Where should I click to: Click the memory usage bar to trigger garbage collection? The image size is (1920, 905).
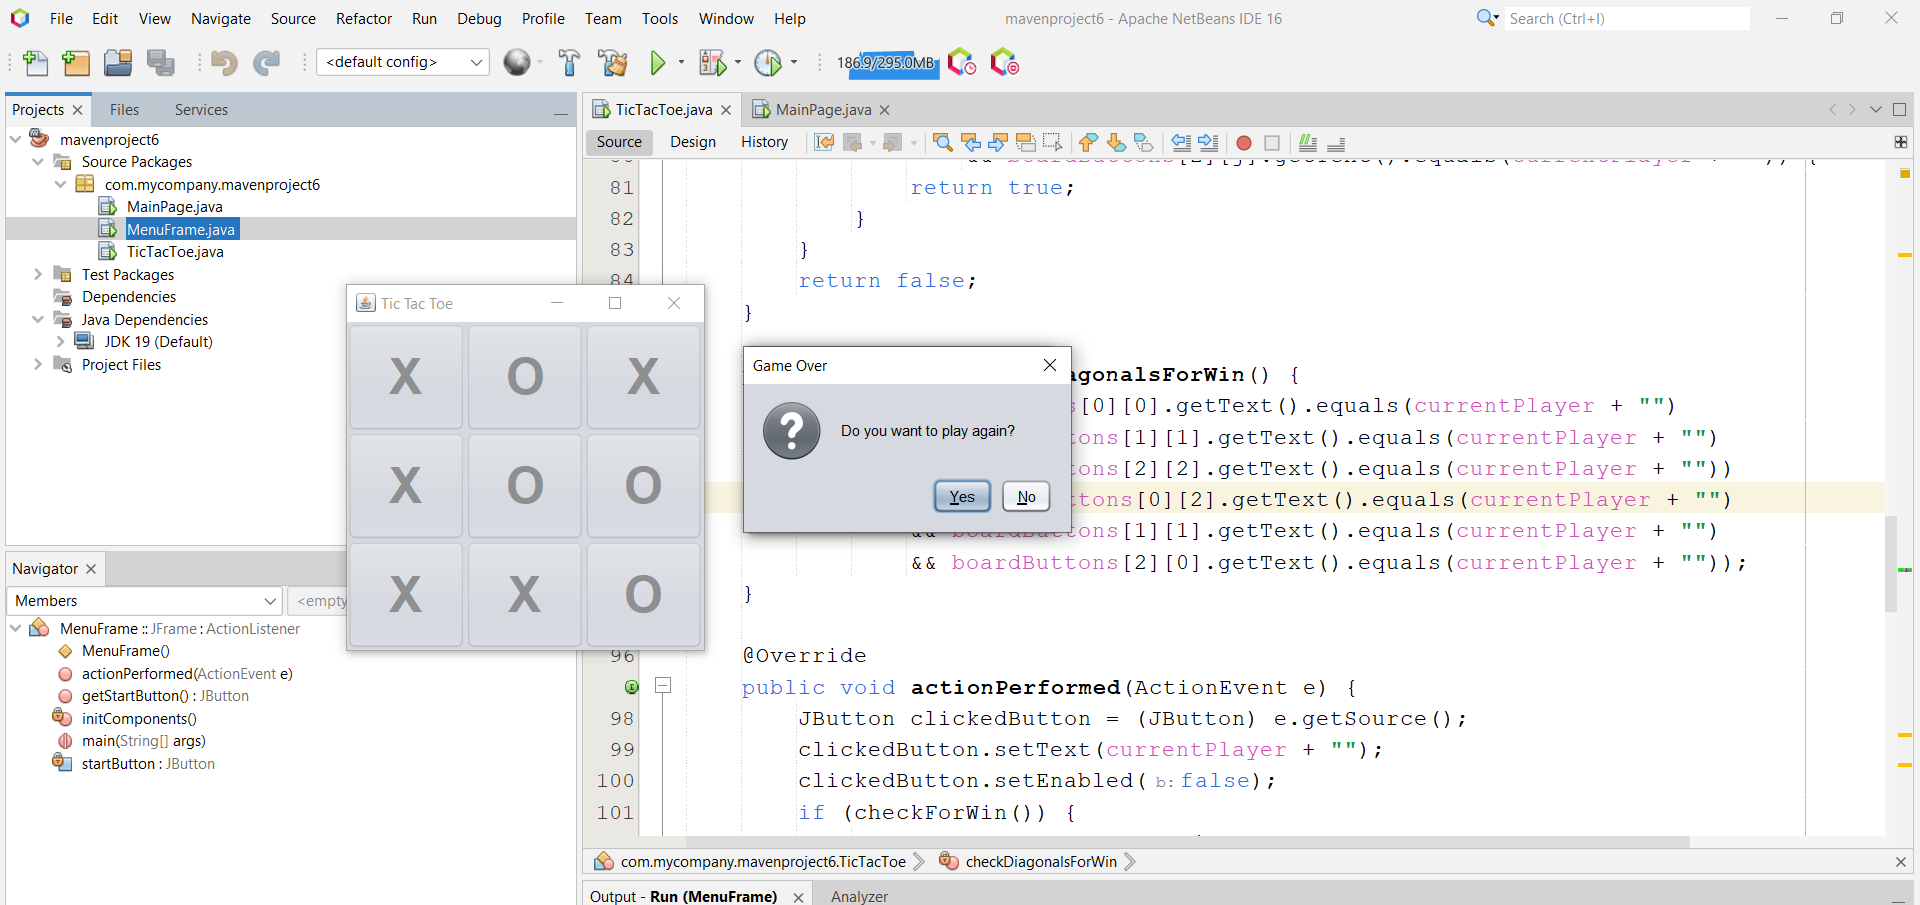tap(888, 62)
